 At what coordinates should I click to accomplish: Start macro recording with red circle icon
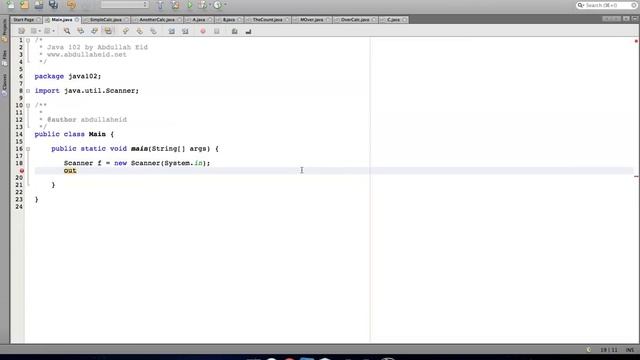203,31
